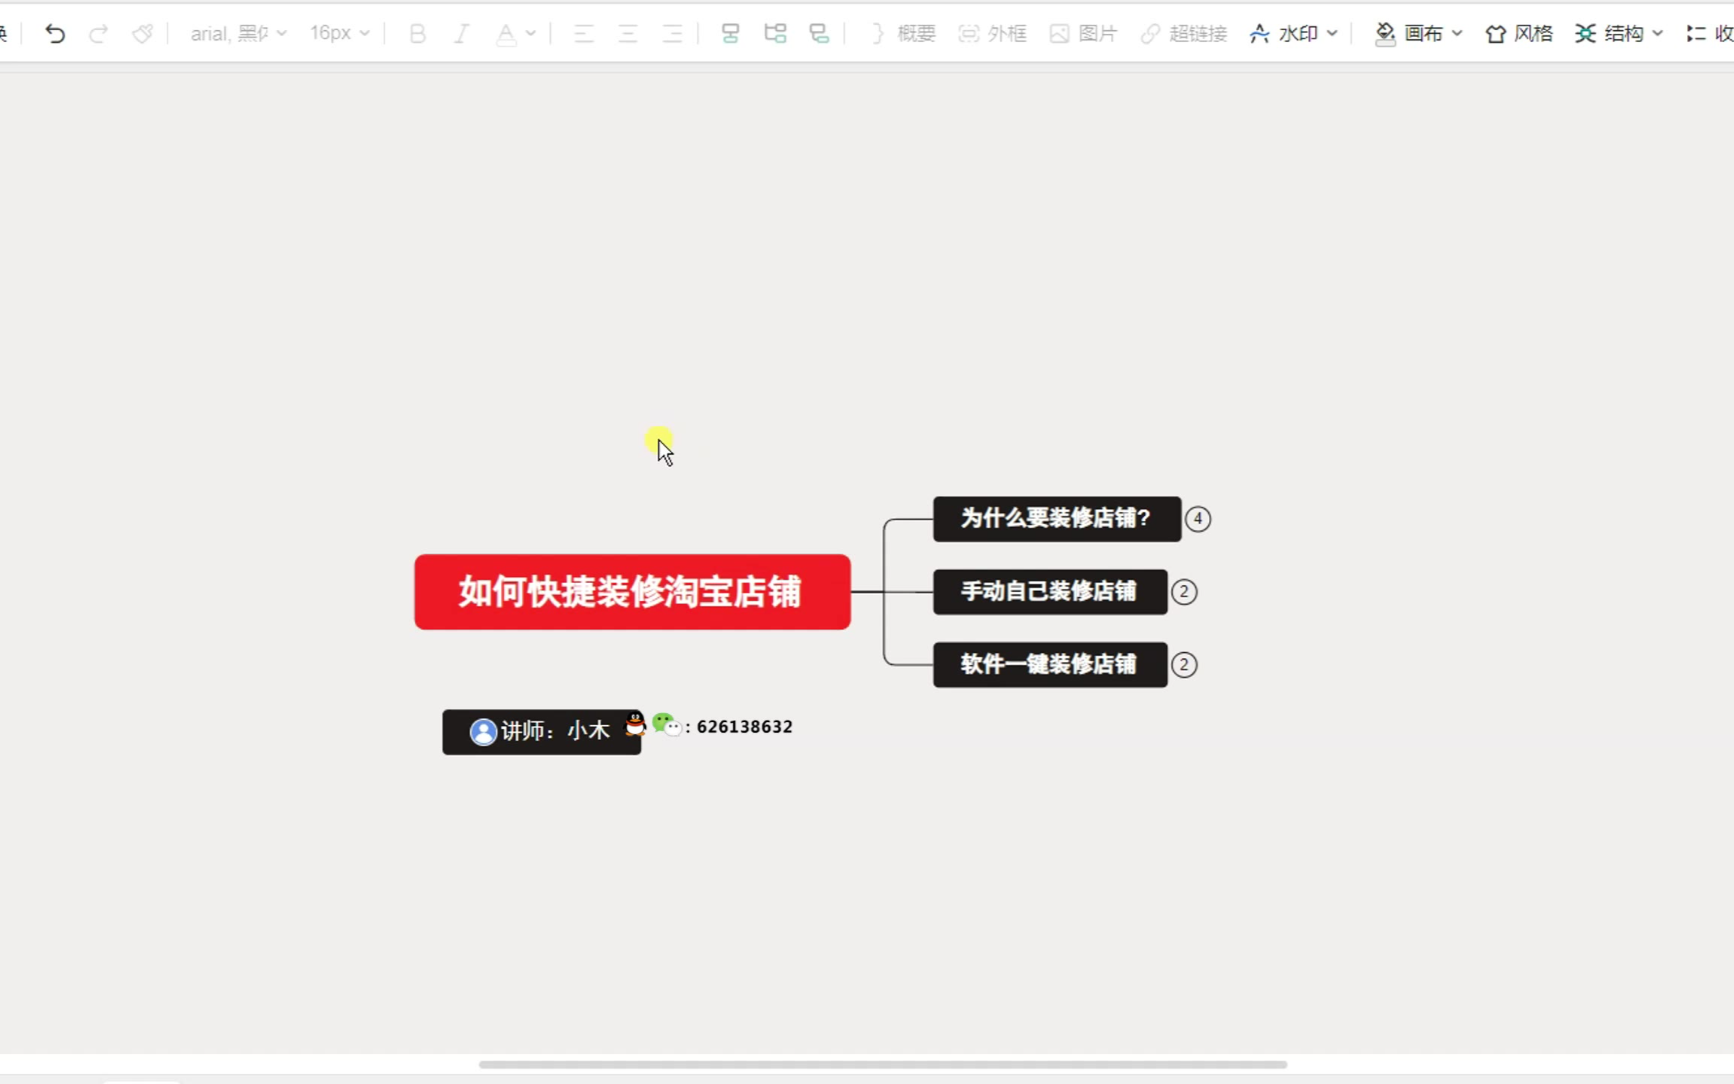
Task: Insert a sibling topic node icon
Action: click(x=730, y=34)
